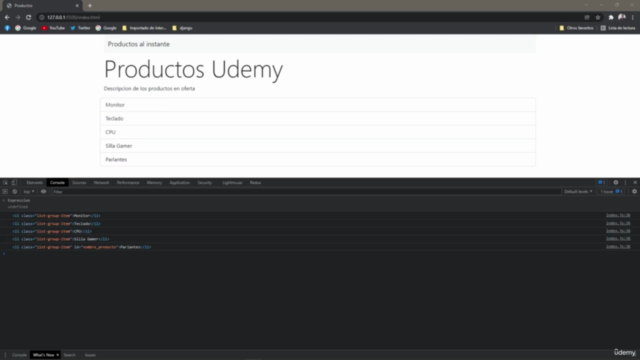640x360 pixels.
Task: Toggle the live expression eye icon
Action: [43, 191]
